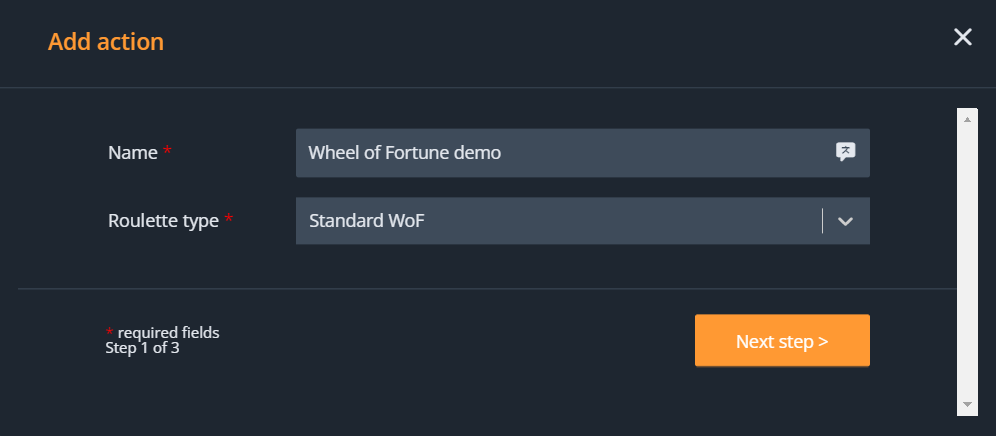Select the Standard WoF value text
The height and width of the screenshot is (436, 996).
coord(367,221)
